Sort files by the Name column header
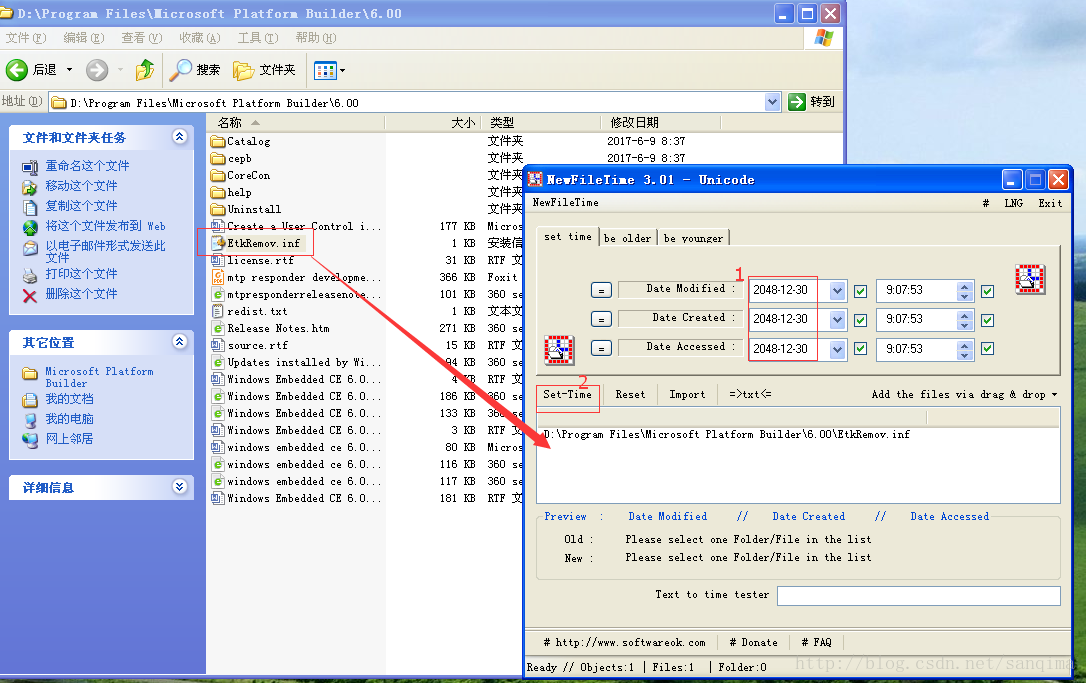The height and width of the screenshot is (683, 1086). coord(296,123)
